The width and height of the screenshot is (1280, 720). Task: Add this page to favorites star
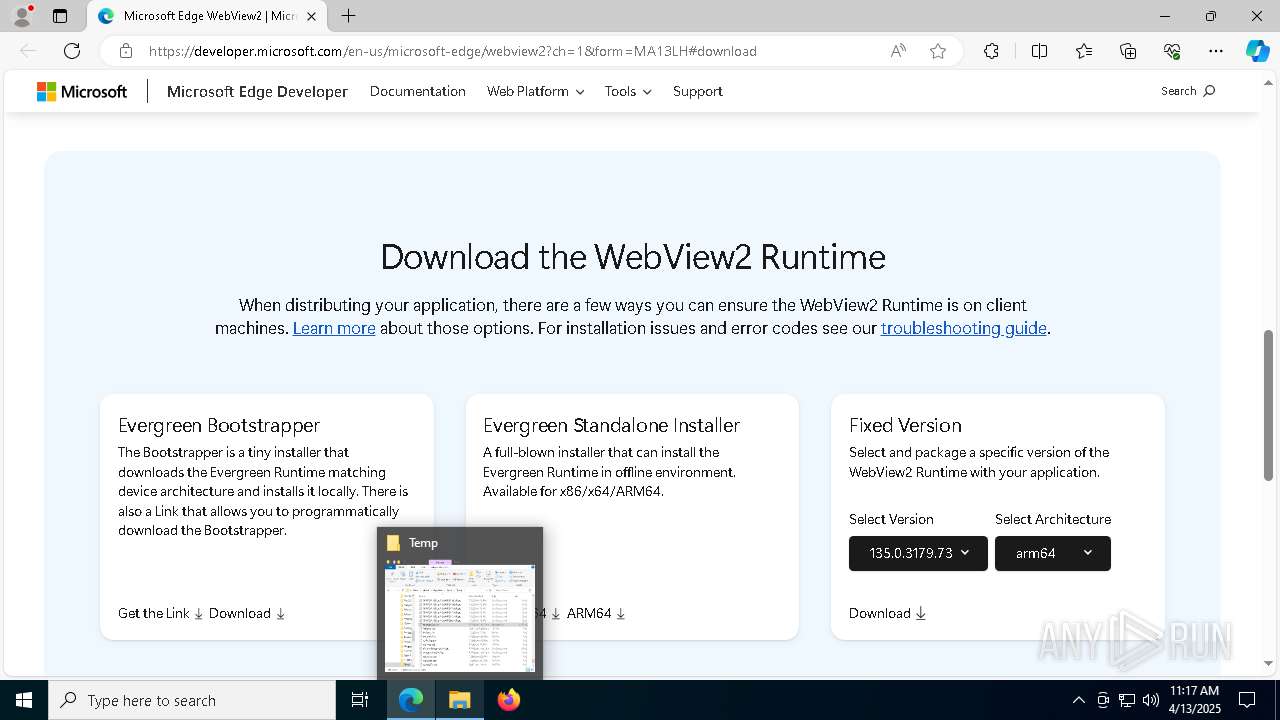pos(938,51)
